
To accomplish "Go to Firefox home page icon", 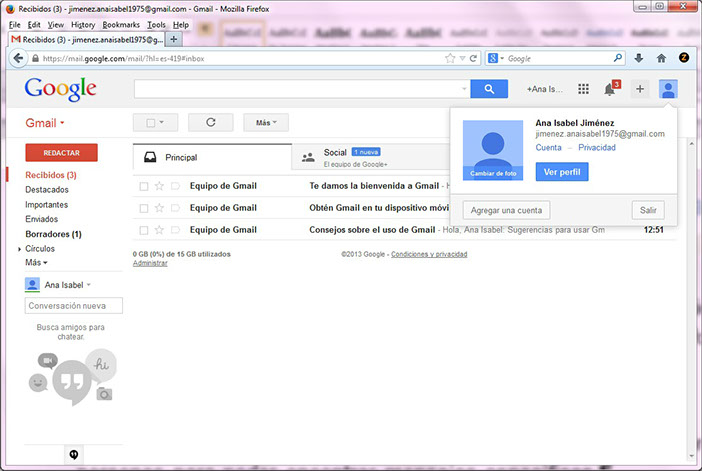I will (x=661, y=58).
